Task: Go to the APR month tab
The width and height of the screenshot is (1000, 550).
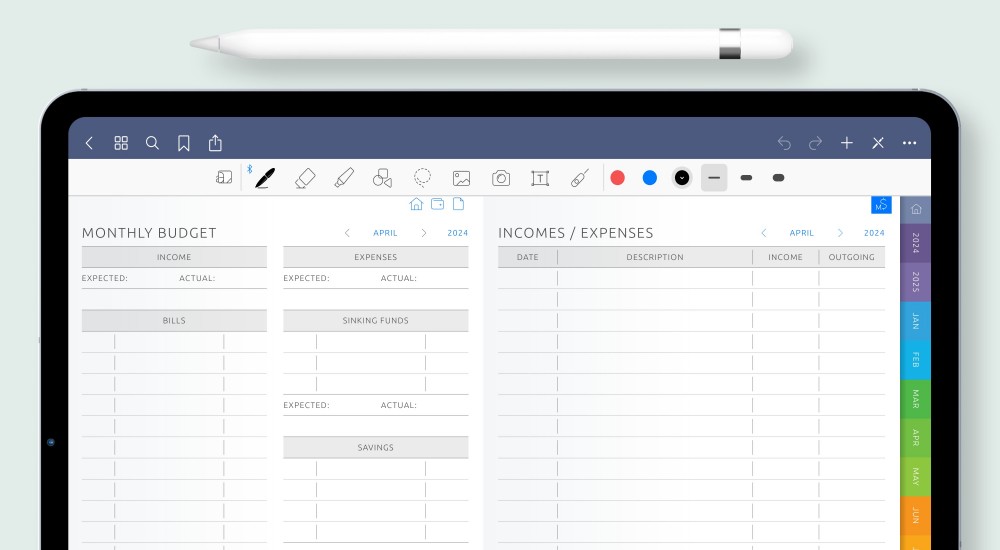Action: [916, 438]
